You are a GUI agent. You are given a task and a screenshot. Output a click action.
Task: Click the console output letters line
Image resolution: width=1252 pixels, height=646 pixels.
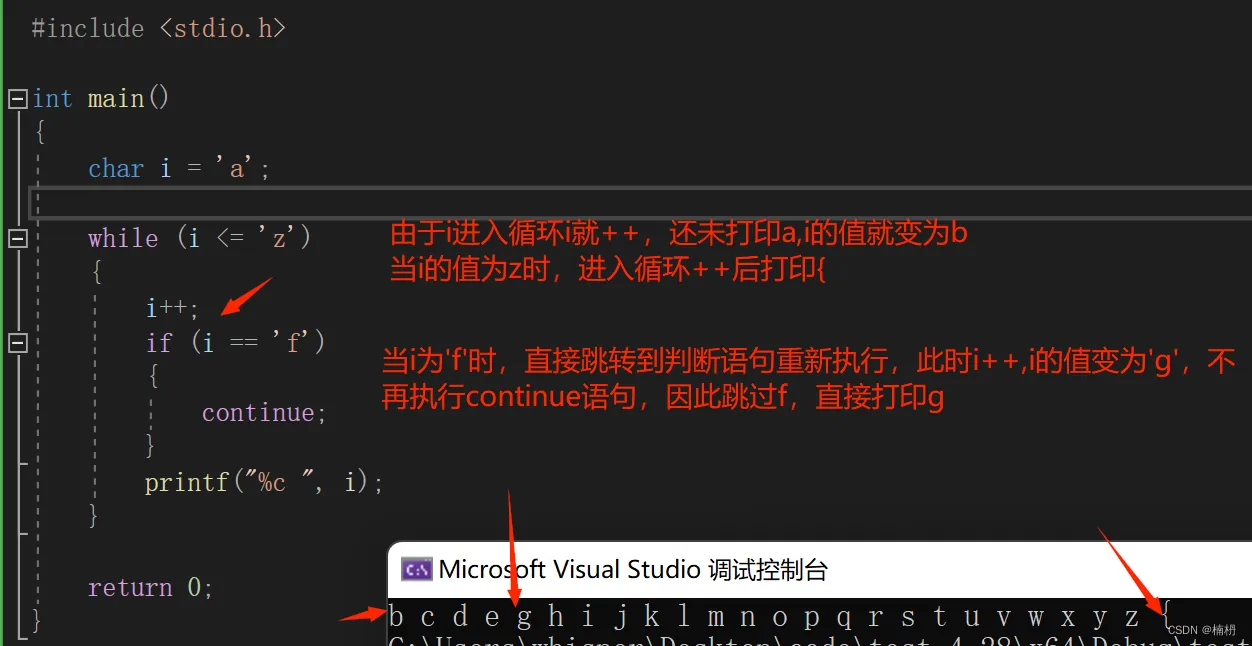point(778,617)
